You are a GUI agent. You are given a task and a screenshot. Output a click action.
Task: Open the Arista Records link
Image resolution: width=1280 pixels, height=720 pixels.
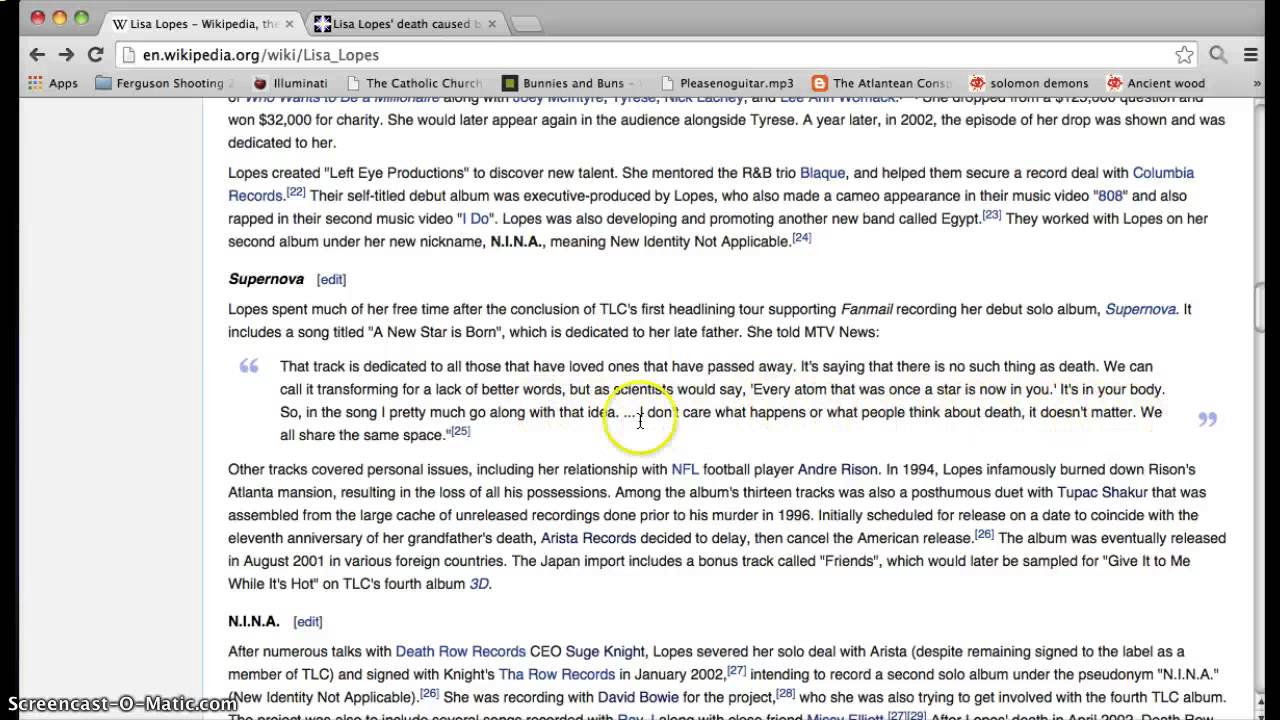589,539
